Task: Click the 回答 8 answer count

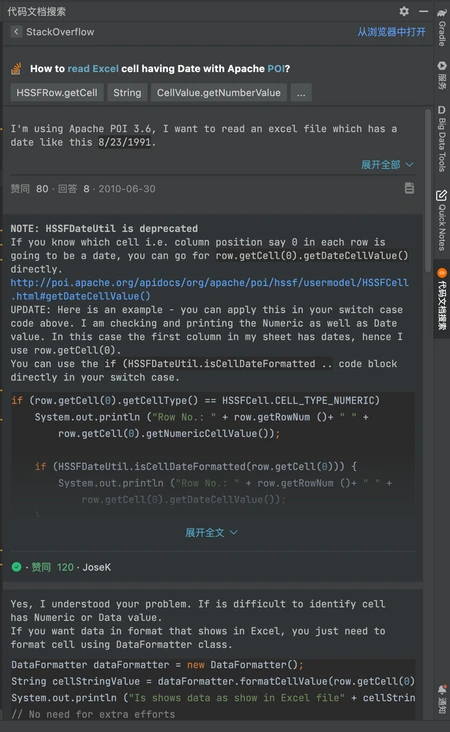Action: [x=74, y=189]
